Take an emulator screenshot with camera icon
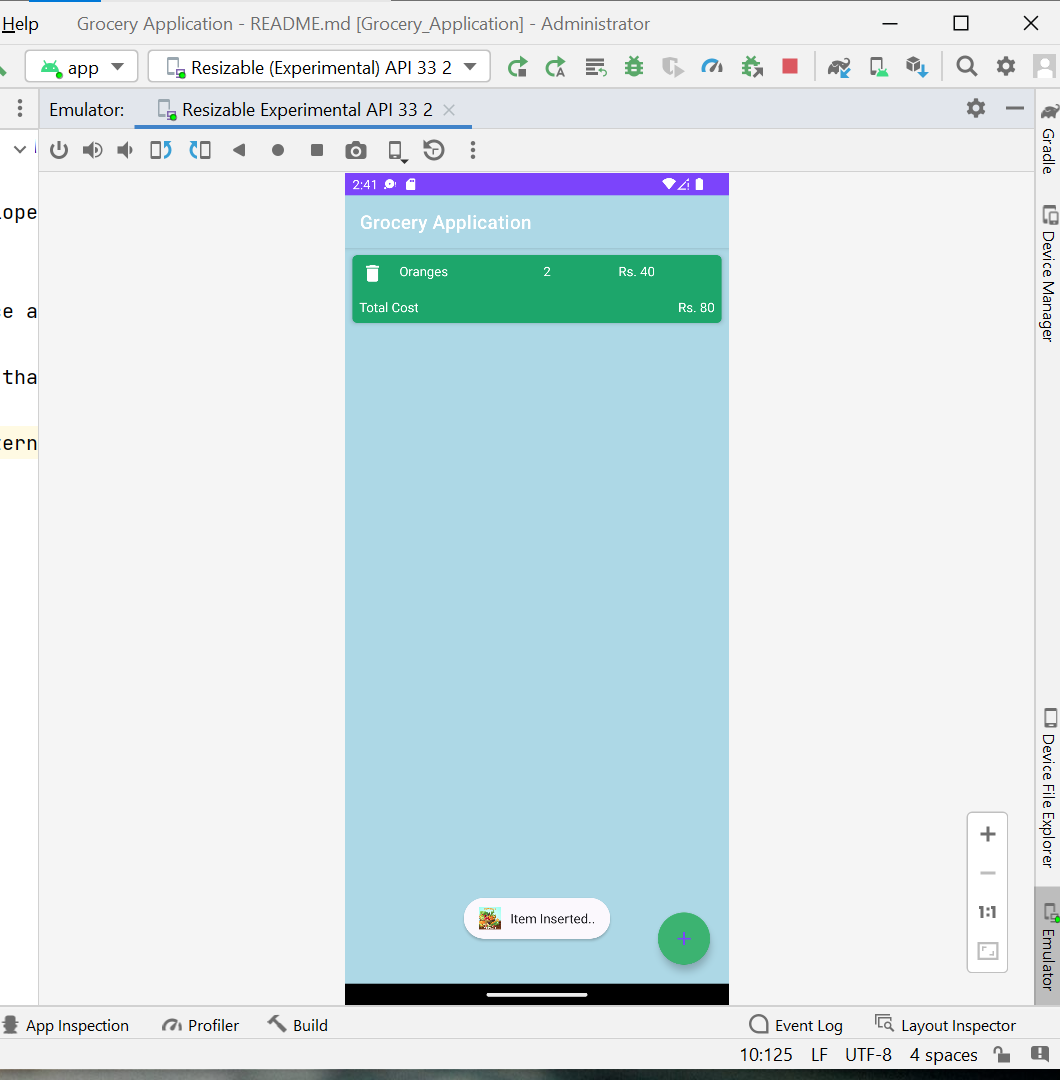 coord(355,150)
